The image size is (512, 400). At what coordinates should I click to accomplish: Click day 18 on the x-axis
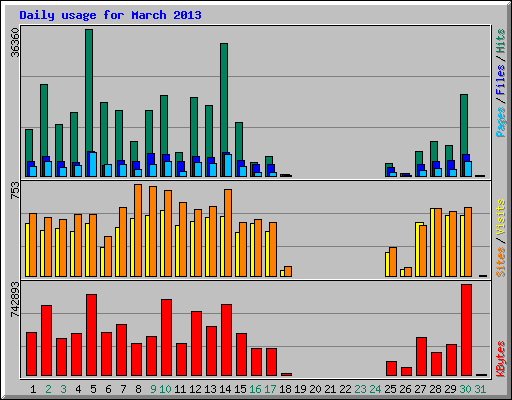pyautogui.click(x=285, y=389)
